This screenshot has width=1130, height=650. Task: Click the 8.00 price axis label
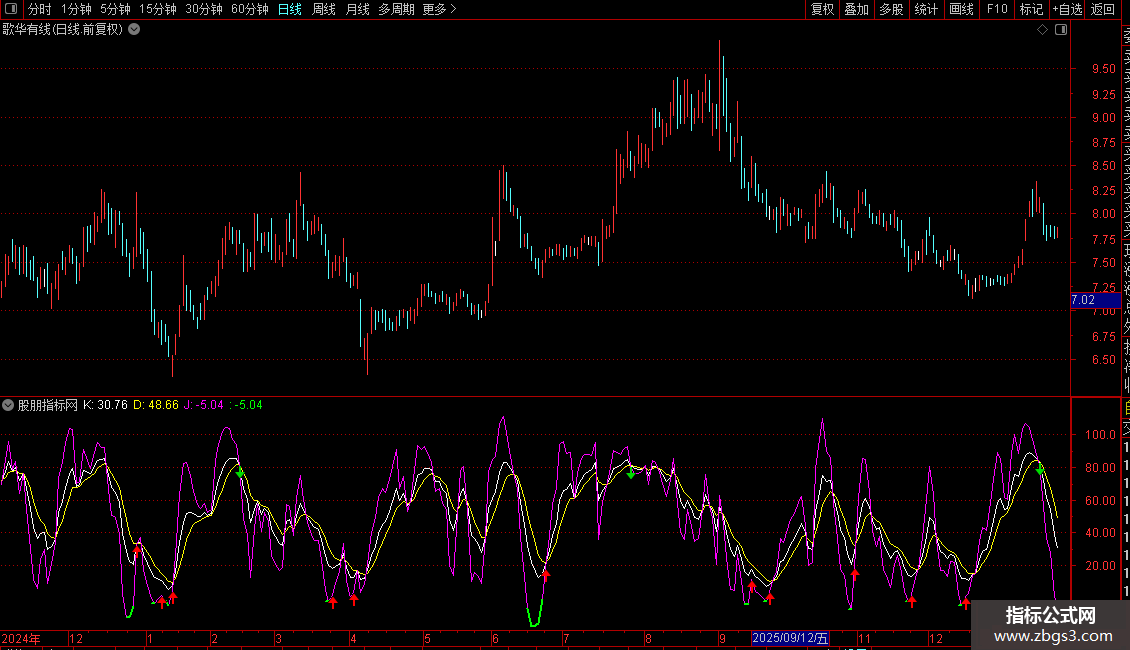[1103, 214]
